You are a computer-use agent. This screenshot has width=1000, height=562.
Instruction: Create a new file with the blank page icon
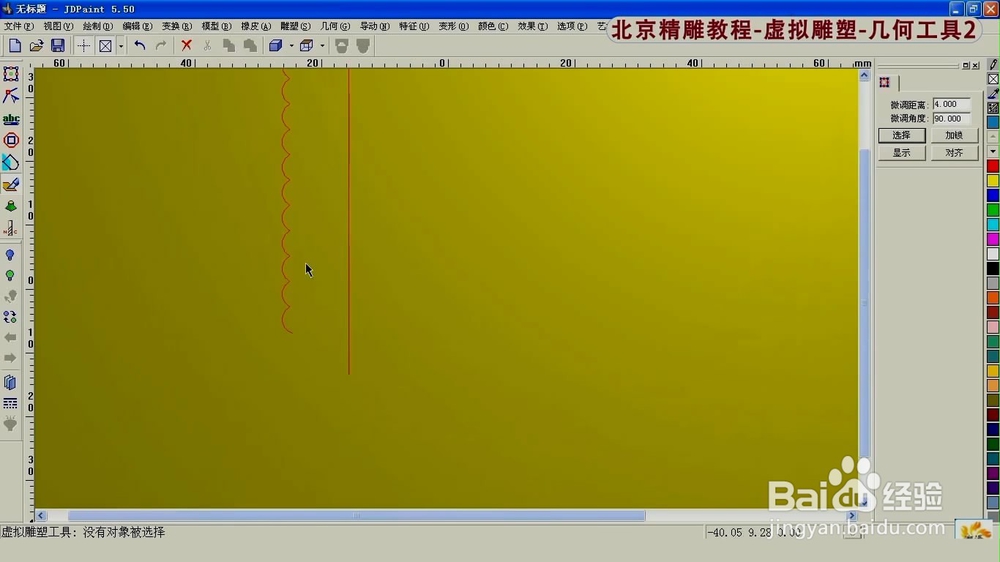coord(15,45)
